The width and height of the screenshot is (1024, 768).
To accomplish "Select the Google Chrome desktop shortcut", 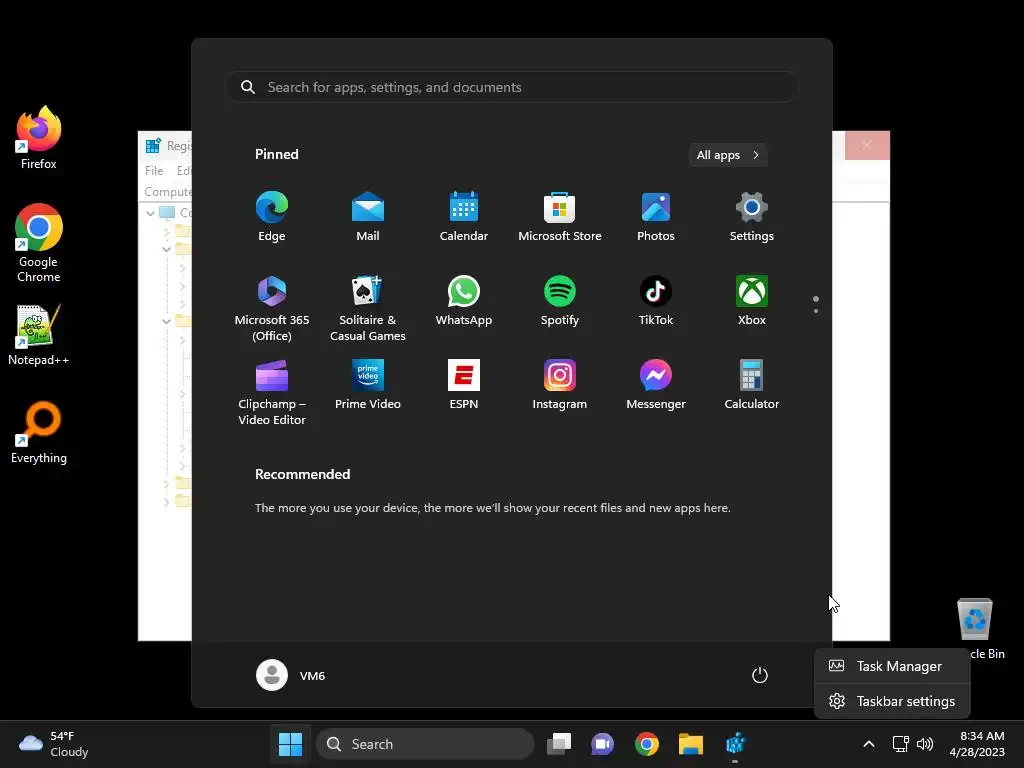I will pyautogui.click(x=39, y=243).
